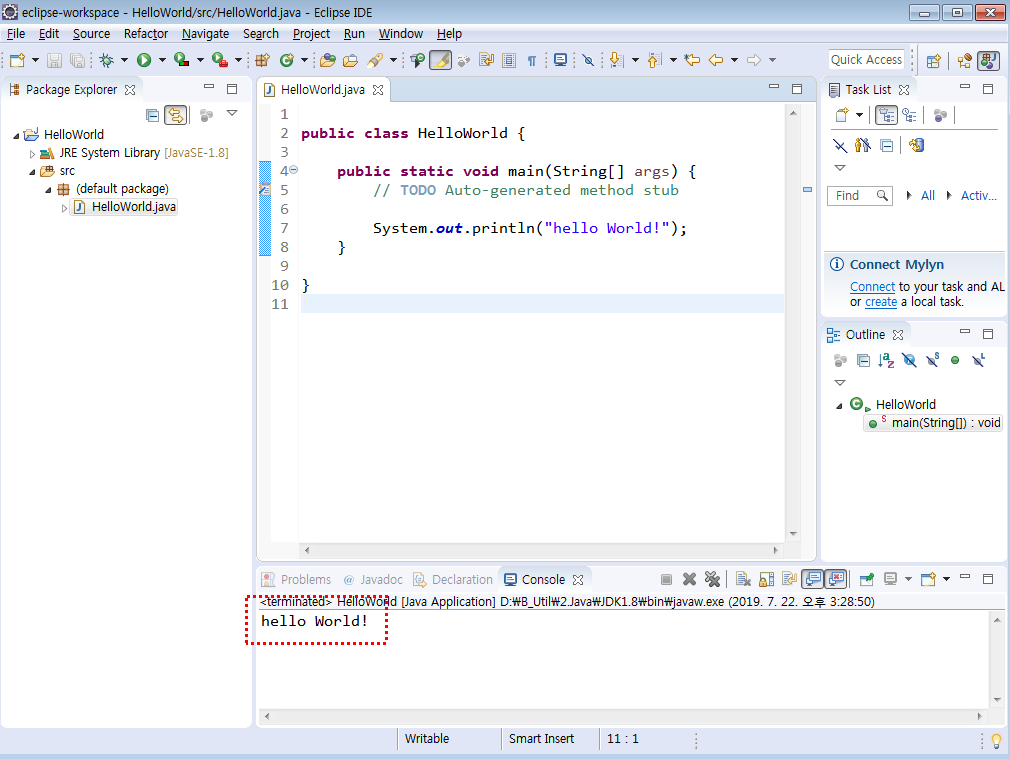The height and width of the screenshot is (759, 1010).
Task: Expand JRE System Library node
Action: tap(32, 153)
